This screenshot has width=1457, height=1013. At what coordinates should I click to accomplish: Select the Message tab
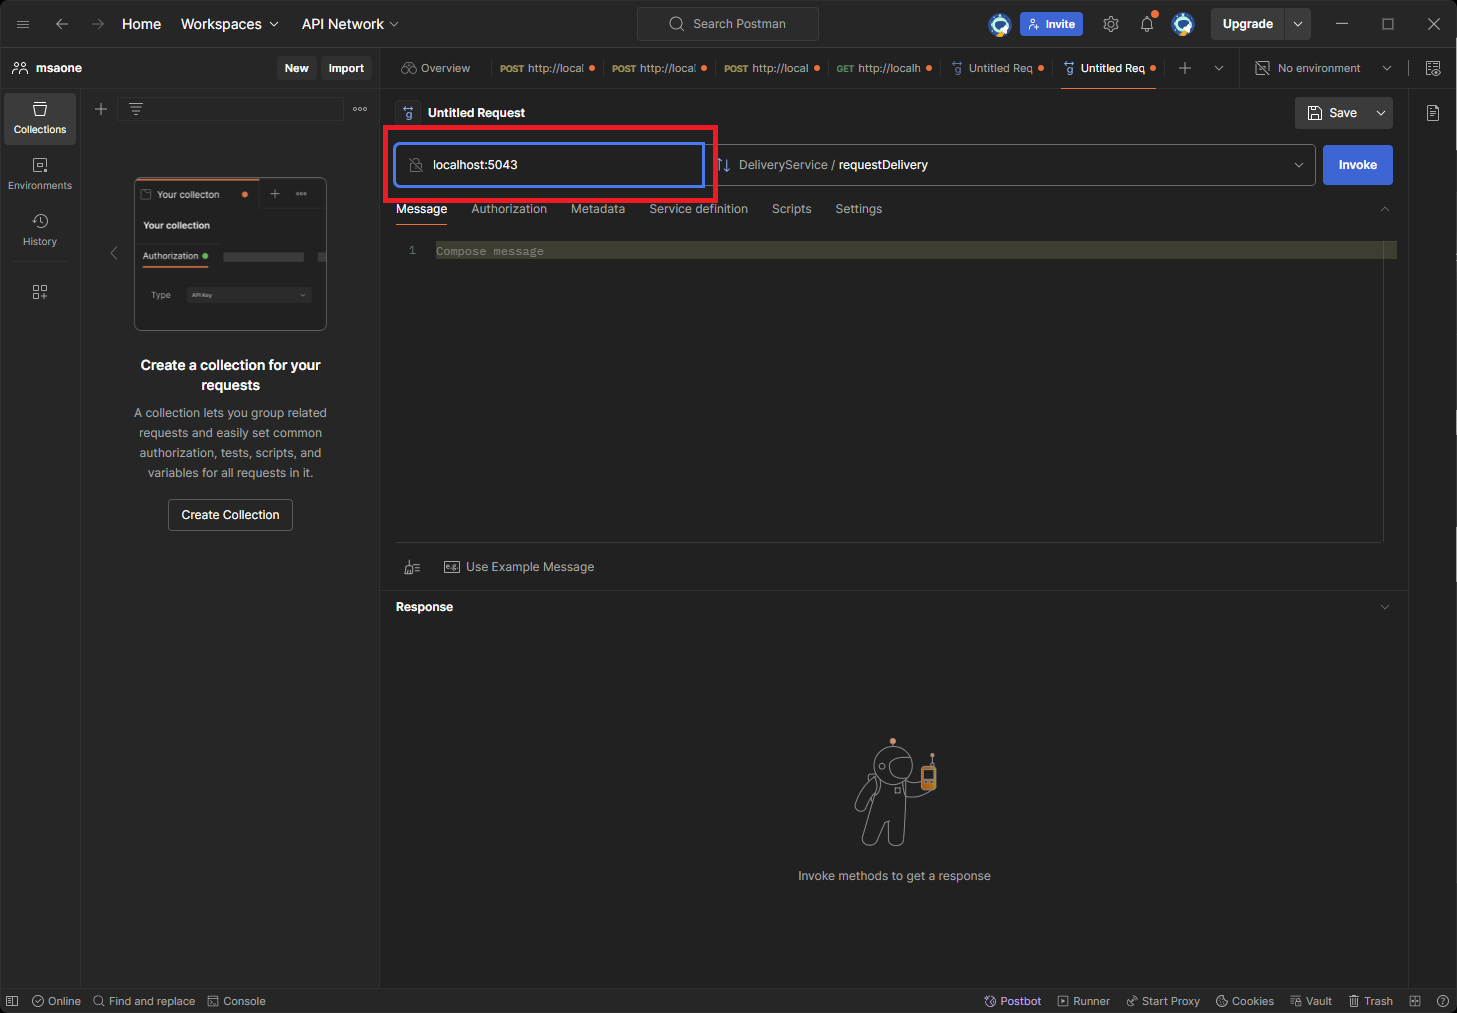421,209
